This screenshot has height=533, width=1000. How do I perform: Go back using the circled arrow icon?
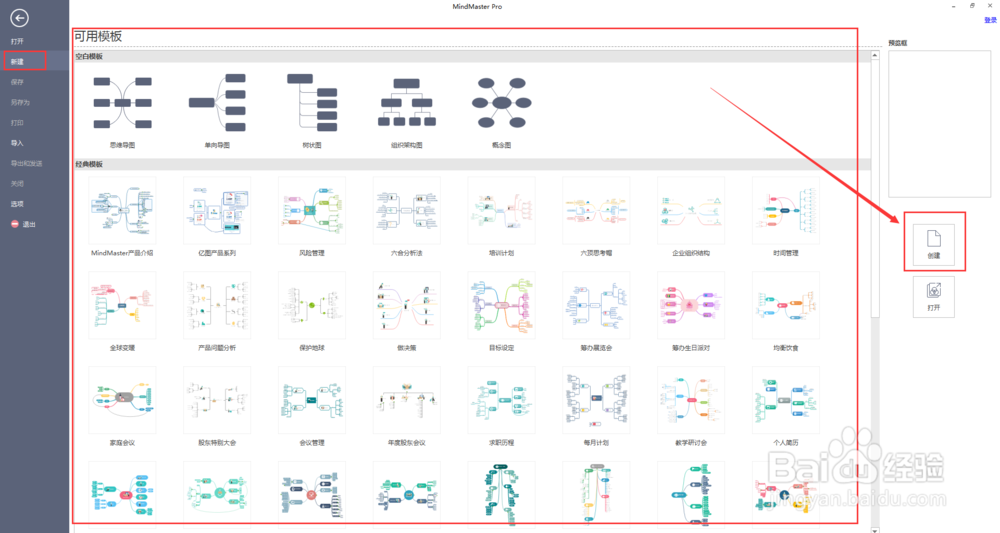coord(19,18)
